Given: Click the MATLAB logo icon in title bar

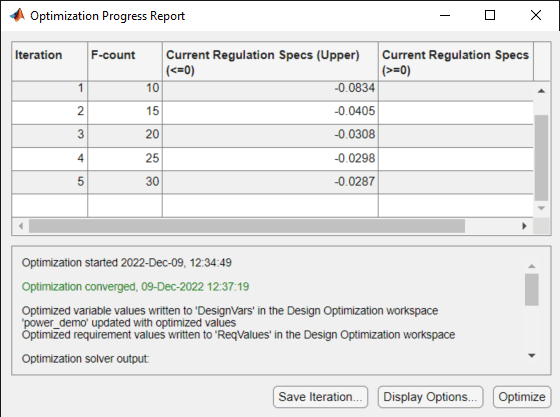Looking at the screenshot, I should tap(17, 15).
